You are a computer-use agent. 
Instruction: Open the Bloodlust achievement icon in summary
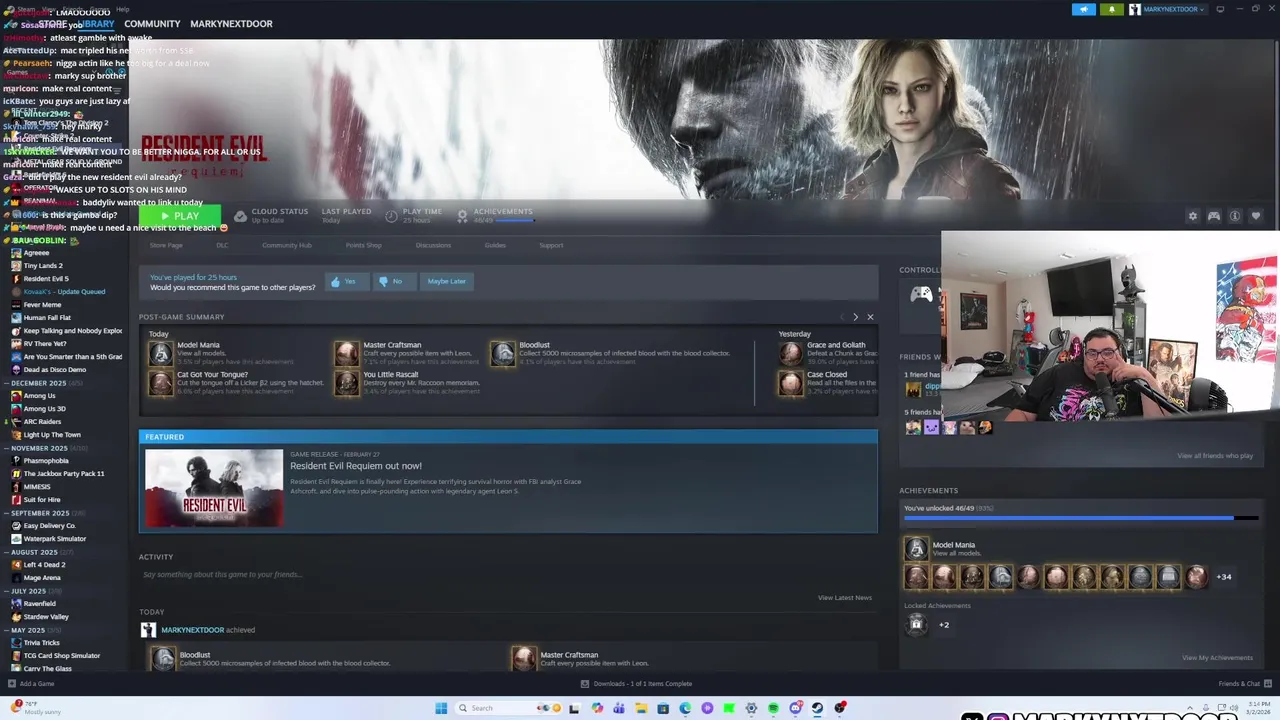(x=502, y=353)
